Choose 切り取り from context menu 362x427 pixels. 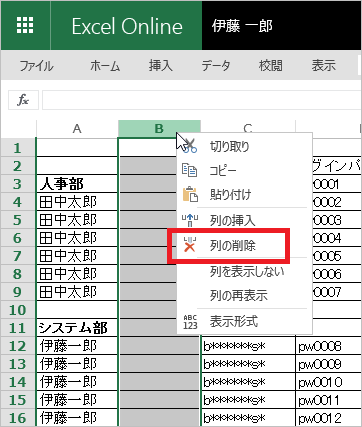pos(230,146)
